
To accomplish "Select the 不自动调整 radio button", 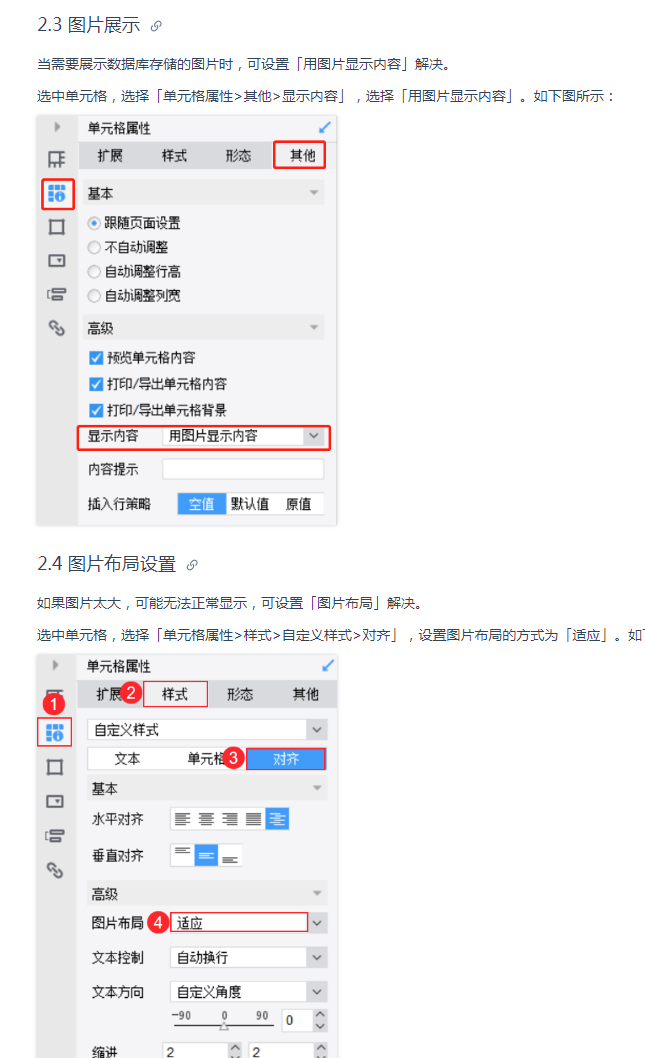I will (x=94, y=248).
